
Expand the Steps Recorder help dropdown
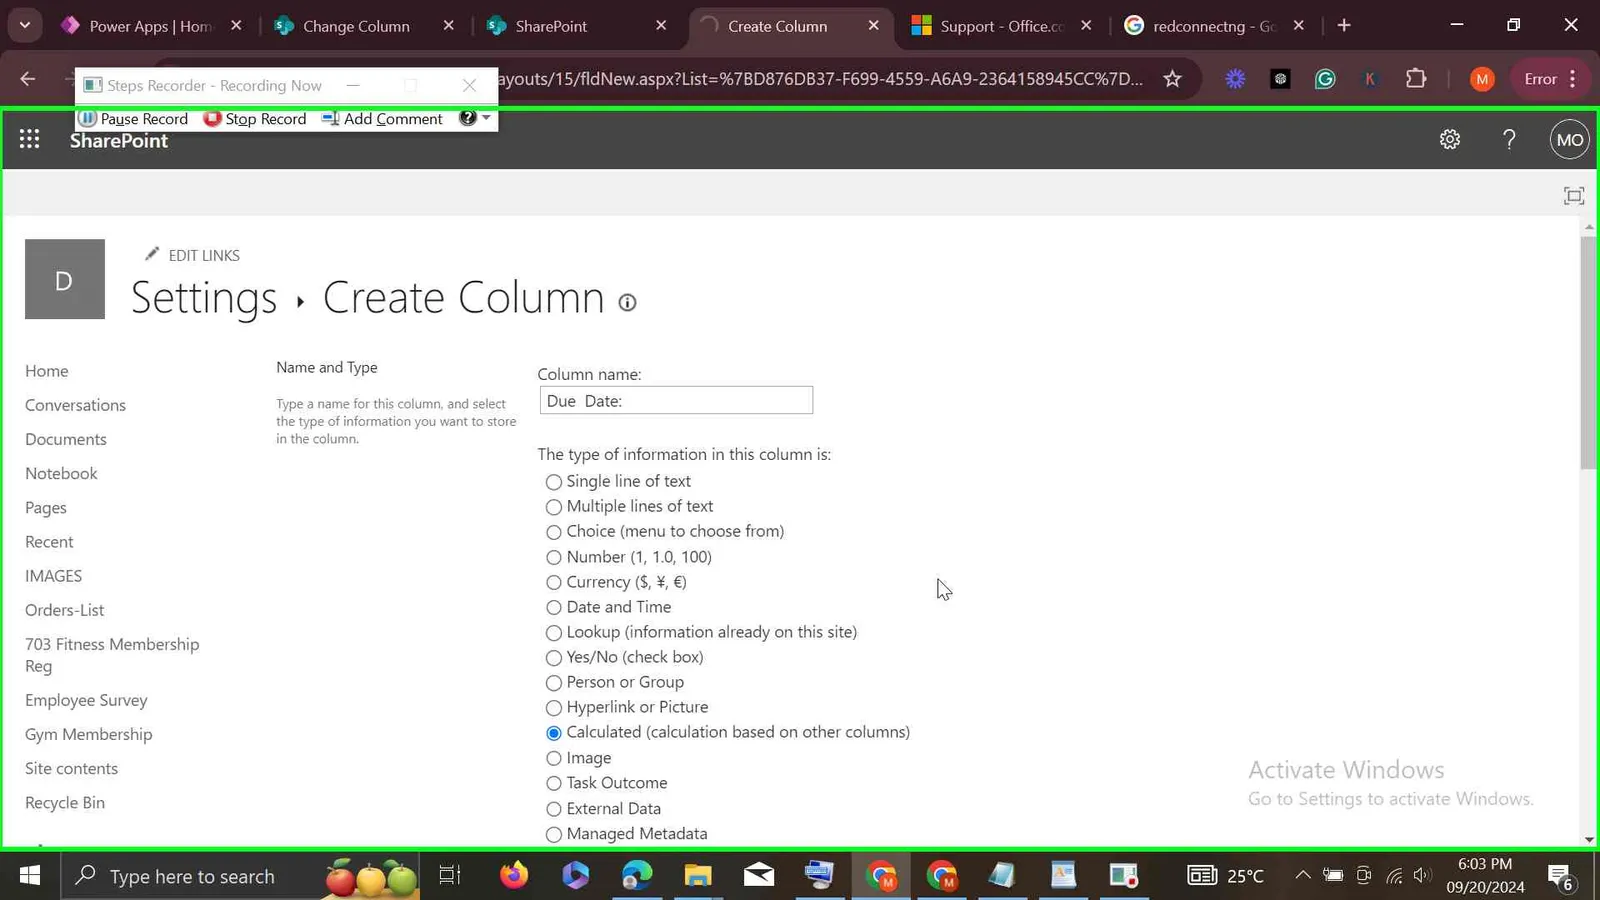tap(486, 118)
